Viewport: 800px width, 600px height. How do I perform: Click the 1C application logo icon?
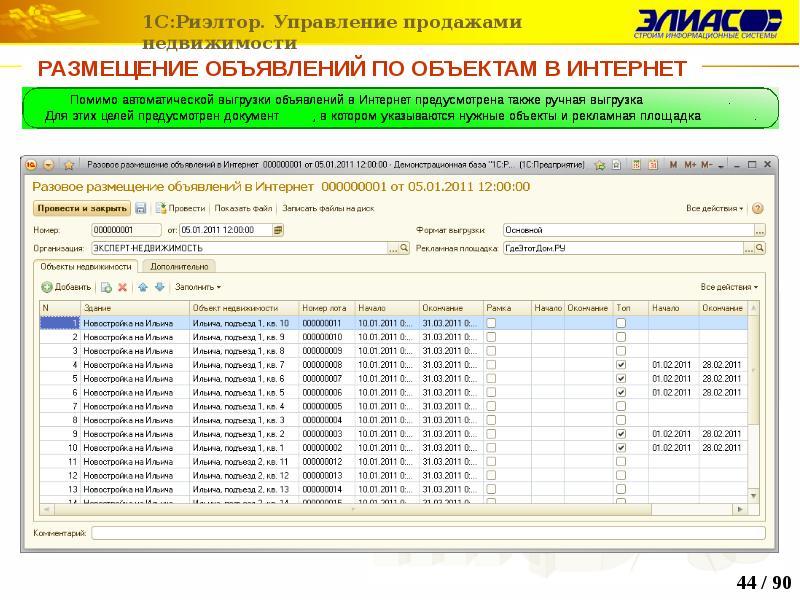click(32, 165)
